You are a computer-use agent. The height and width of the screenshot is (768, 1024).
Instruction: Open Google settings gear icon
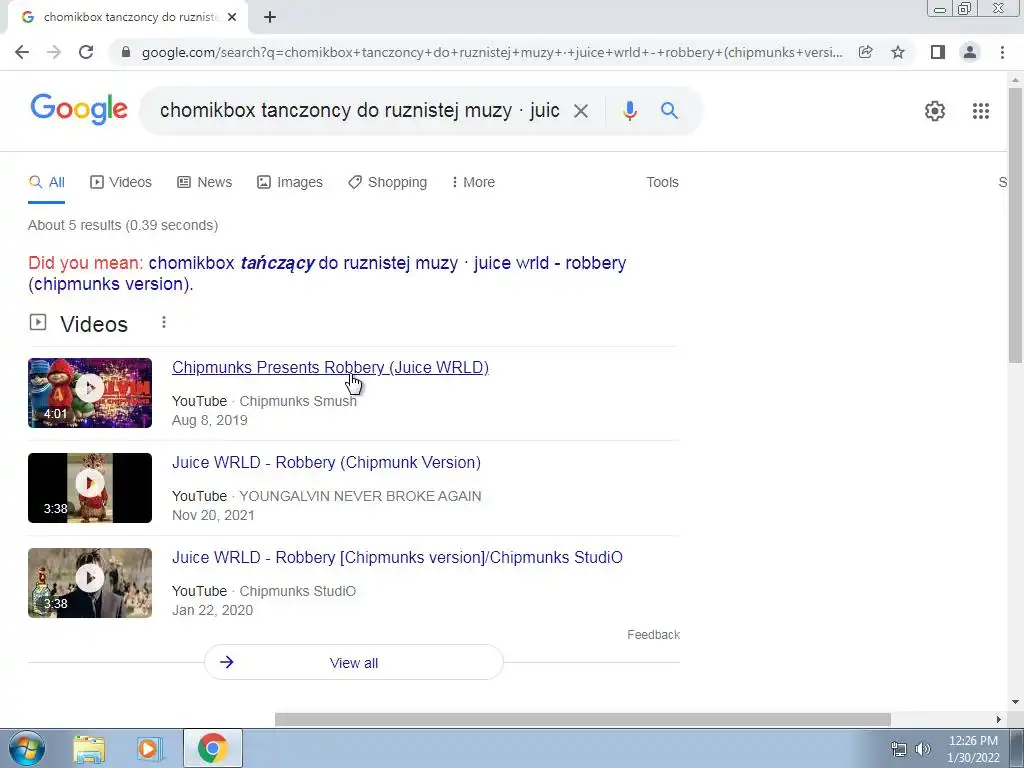pos(935,111)
